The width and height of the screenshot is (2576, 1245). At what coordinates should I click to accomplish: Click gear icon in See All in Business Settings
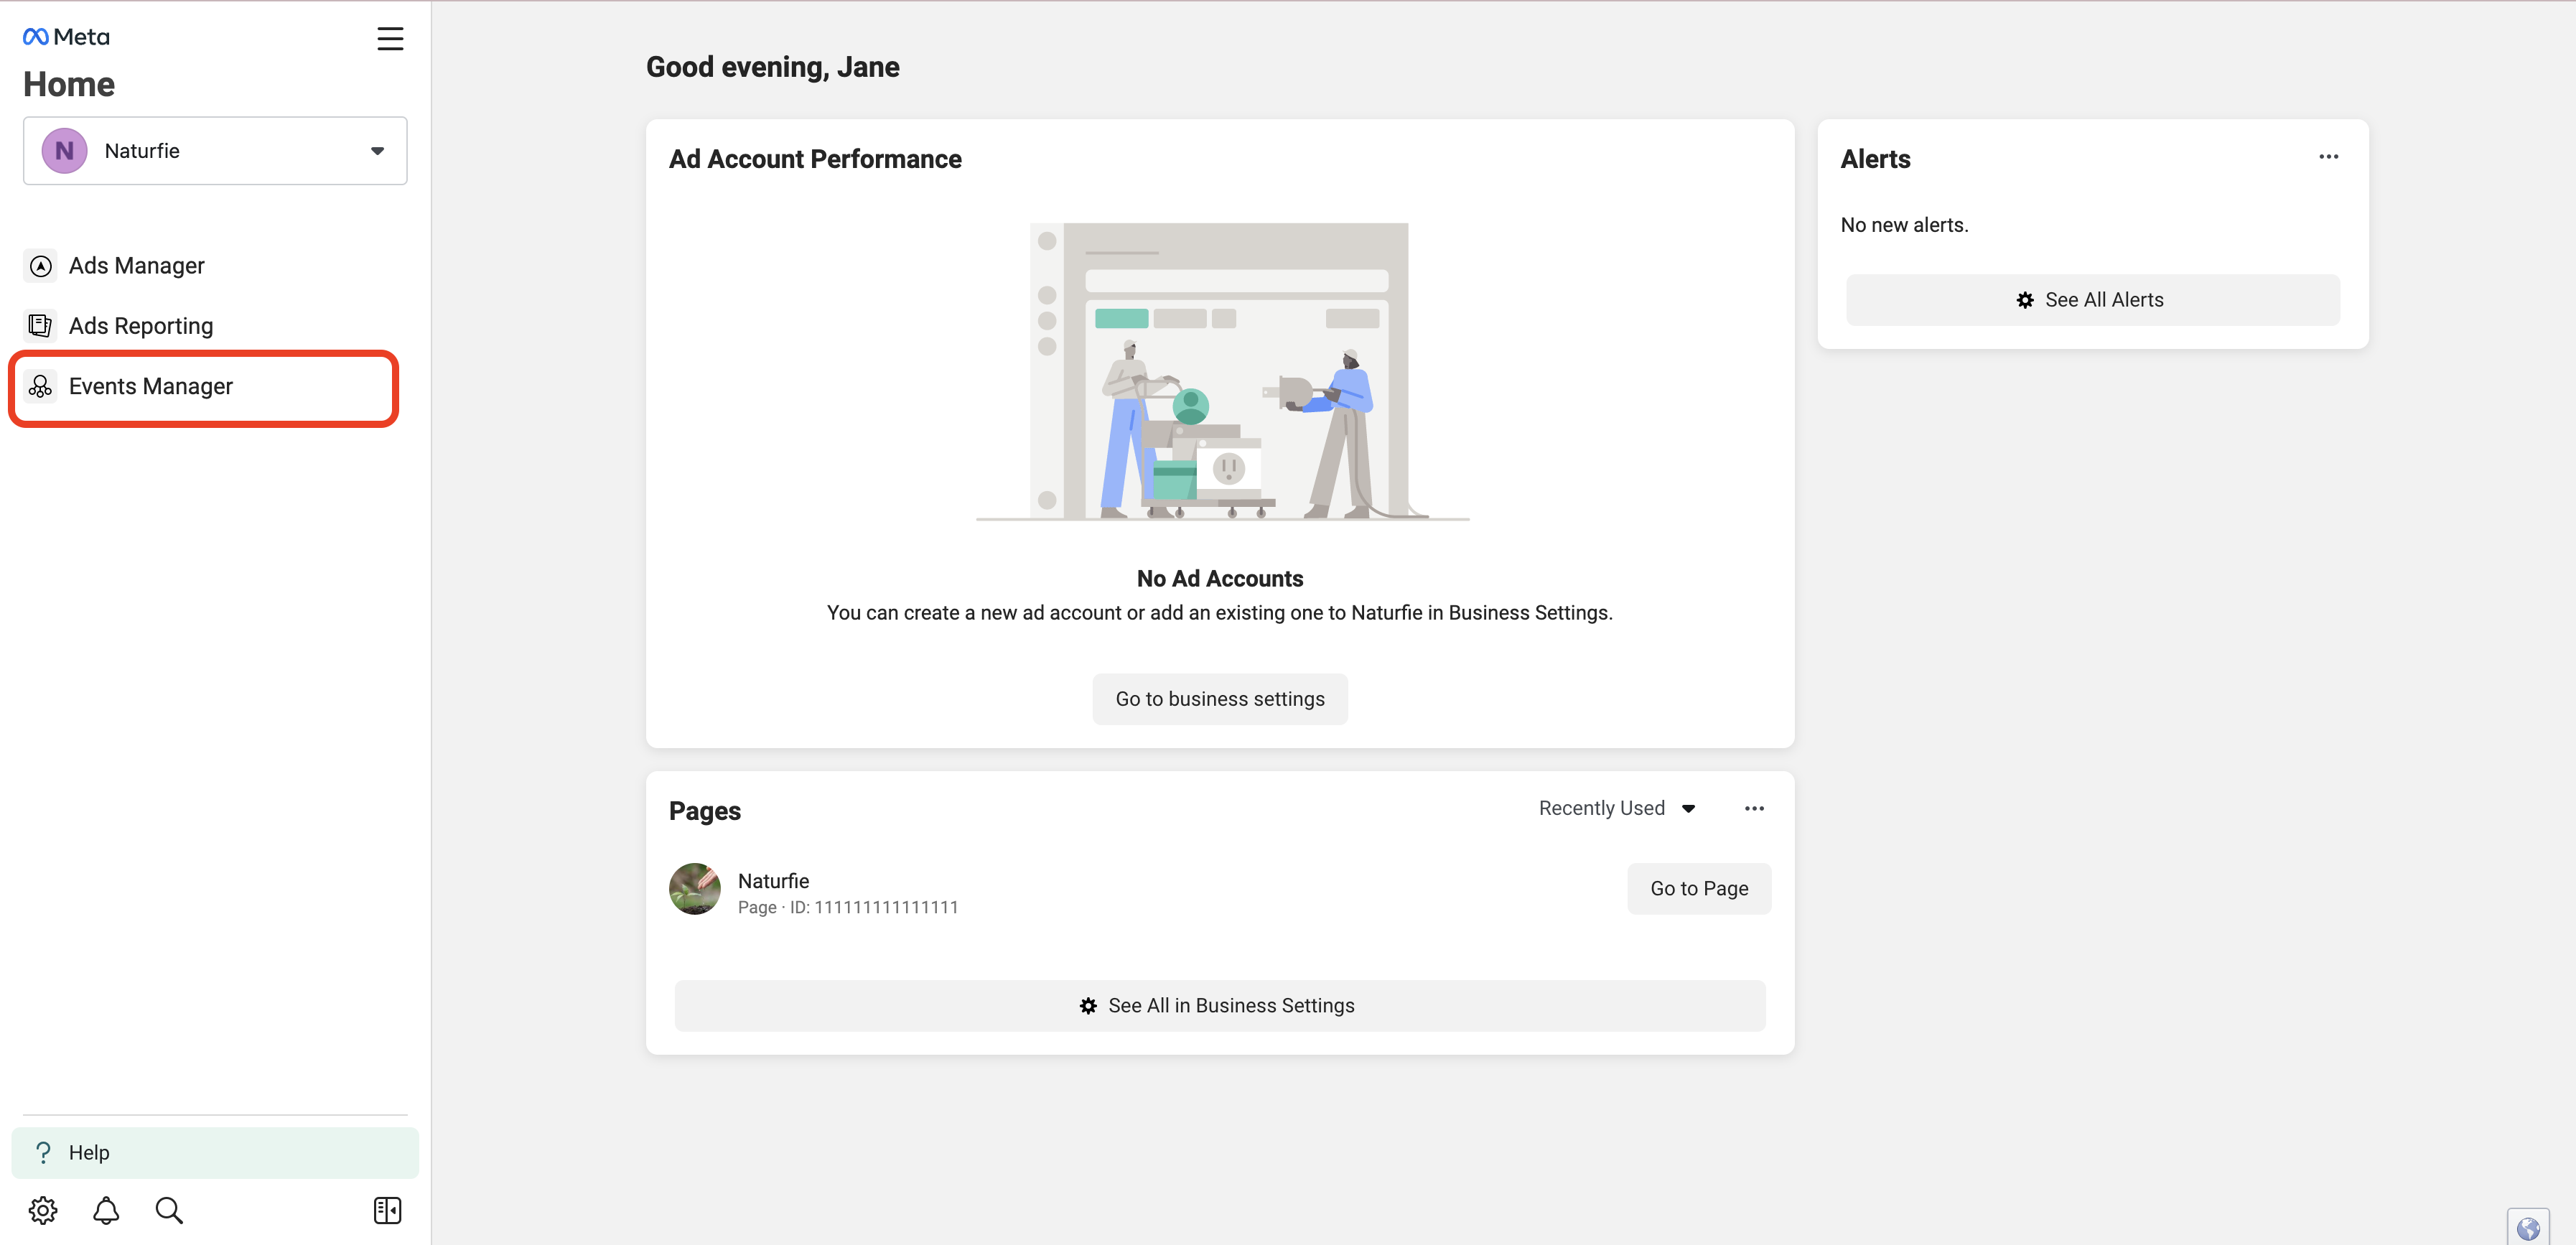pos(1088,1006)
